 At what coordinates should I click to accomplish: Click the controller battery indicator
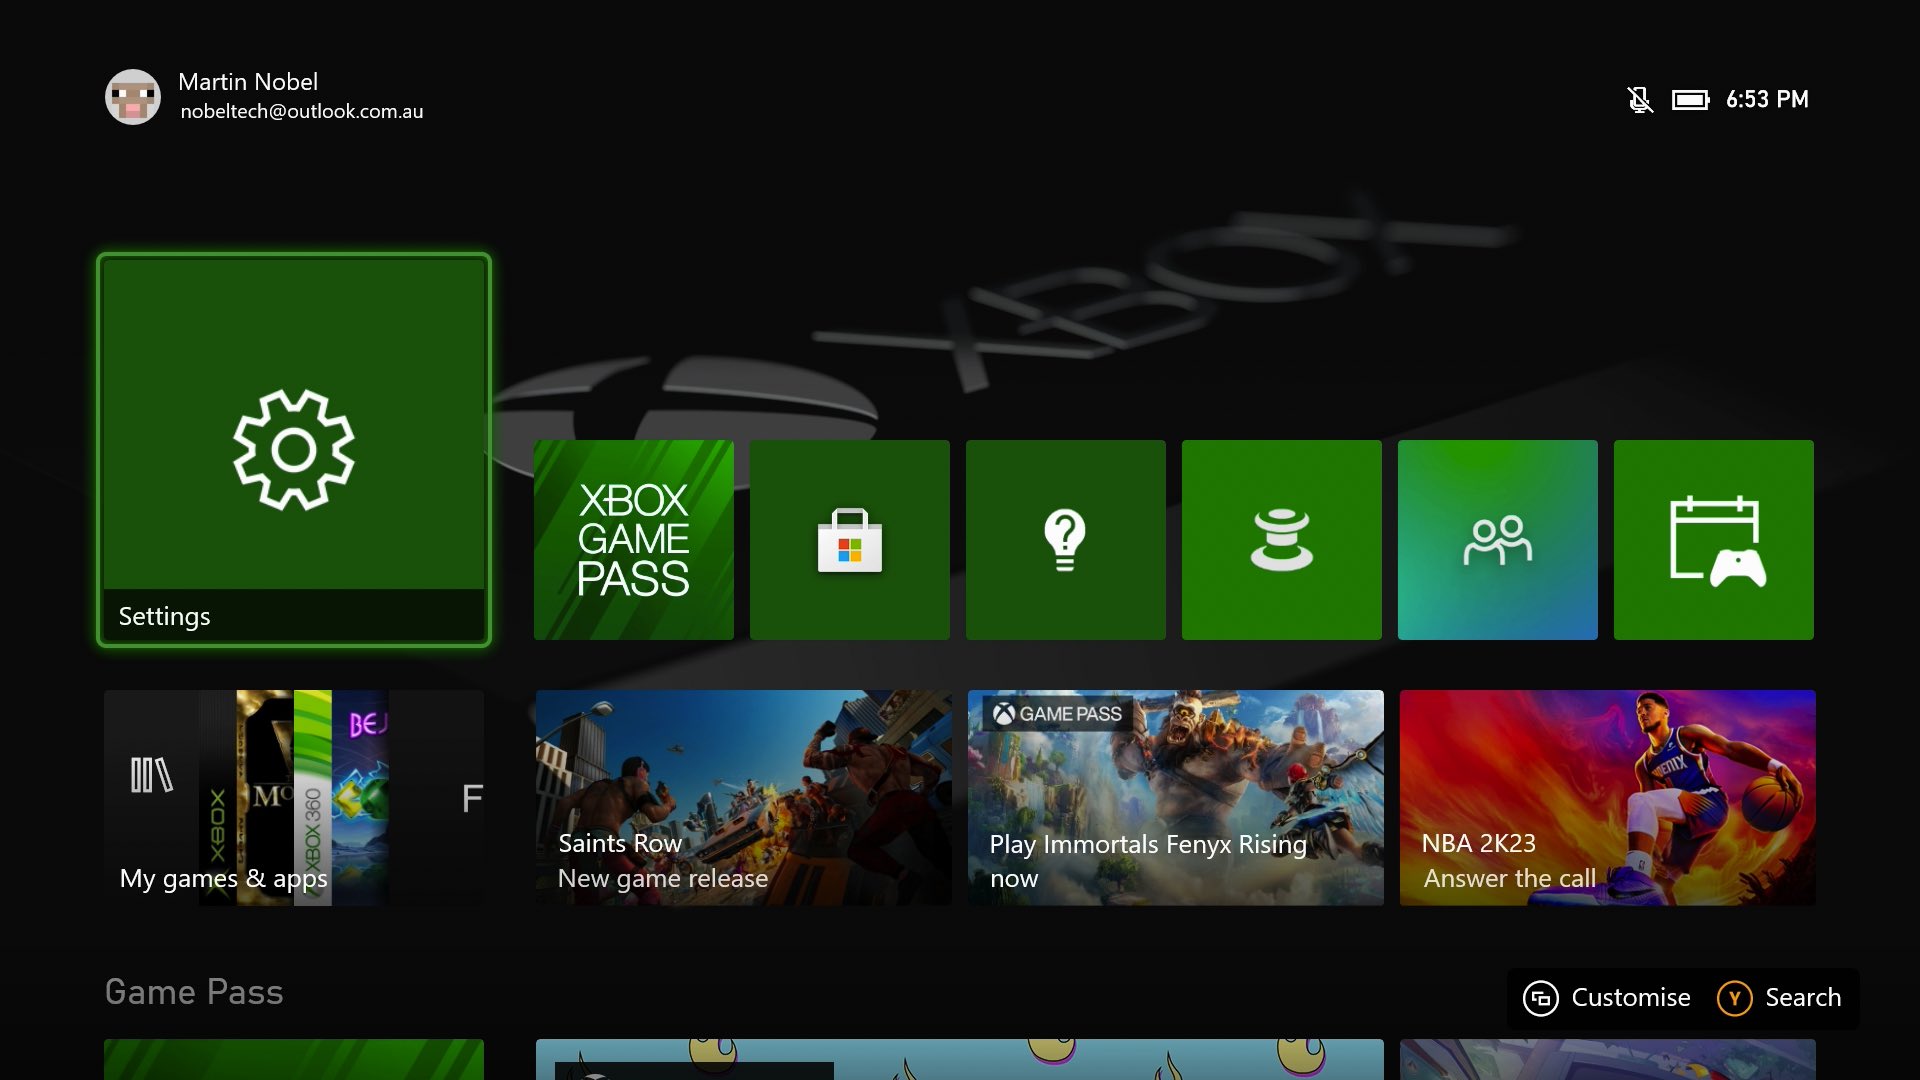[1690, 100]
